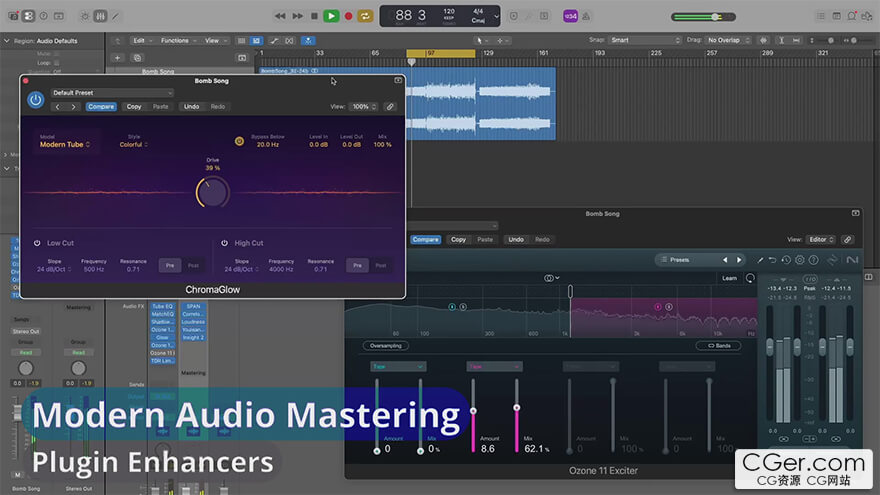Click the Oversampling button in Exciter
This screenshot has width=880, height=495.
(x=386, y=346)
